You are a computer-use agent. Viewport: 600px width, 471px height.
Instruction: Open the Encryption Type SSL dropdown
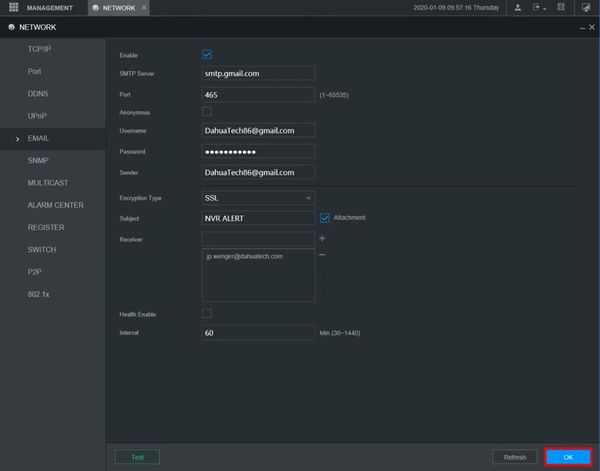pos(258,198)
